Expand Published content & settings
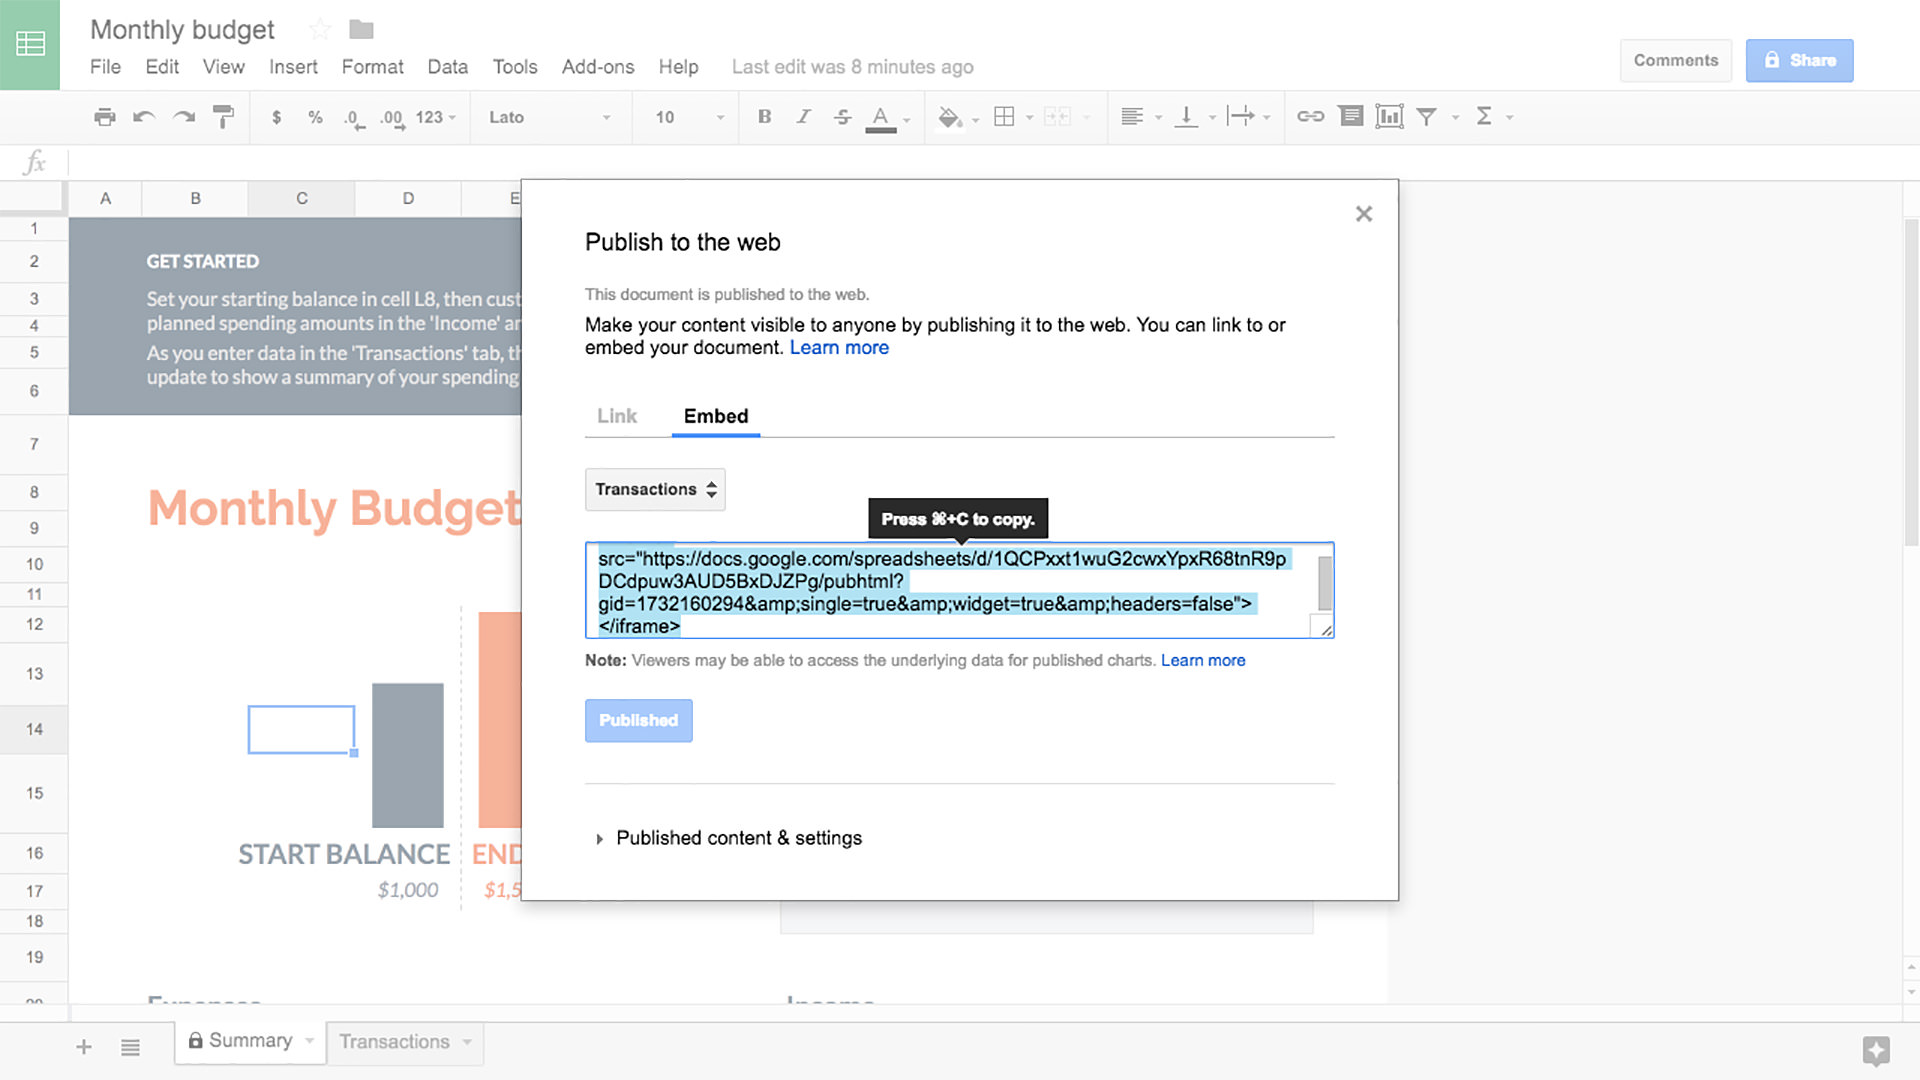Screen dimensions: 1920x1080 coord(739,838)
